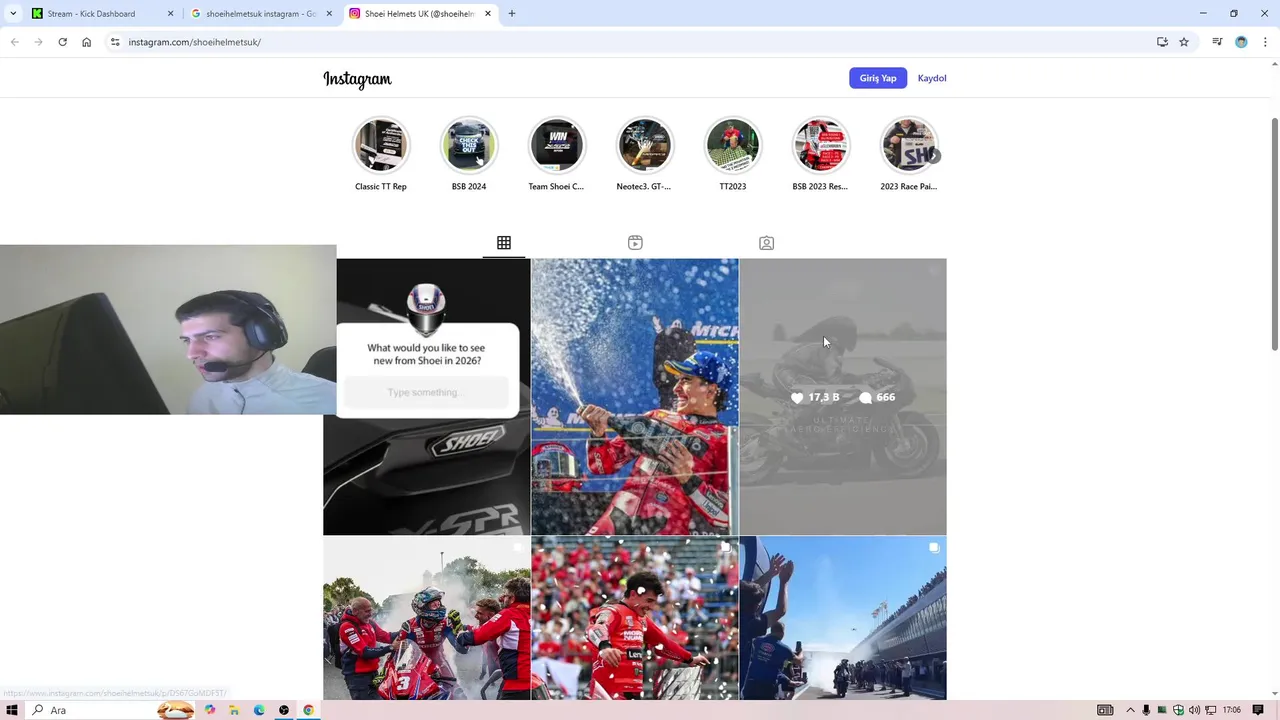
Task: Open the blue sky pit lane post
Action: (x=843, y=618)
